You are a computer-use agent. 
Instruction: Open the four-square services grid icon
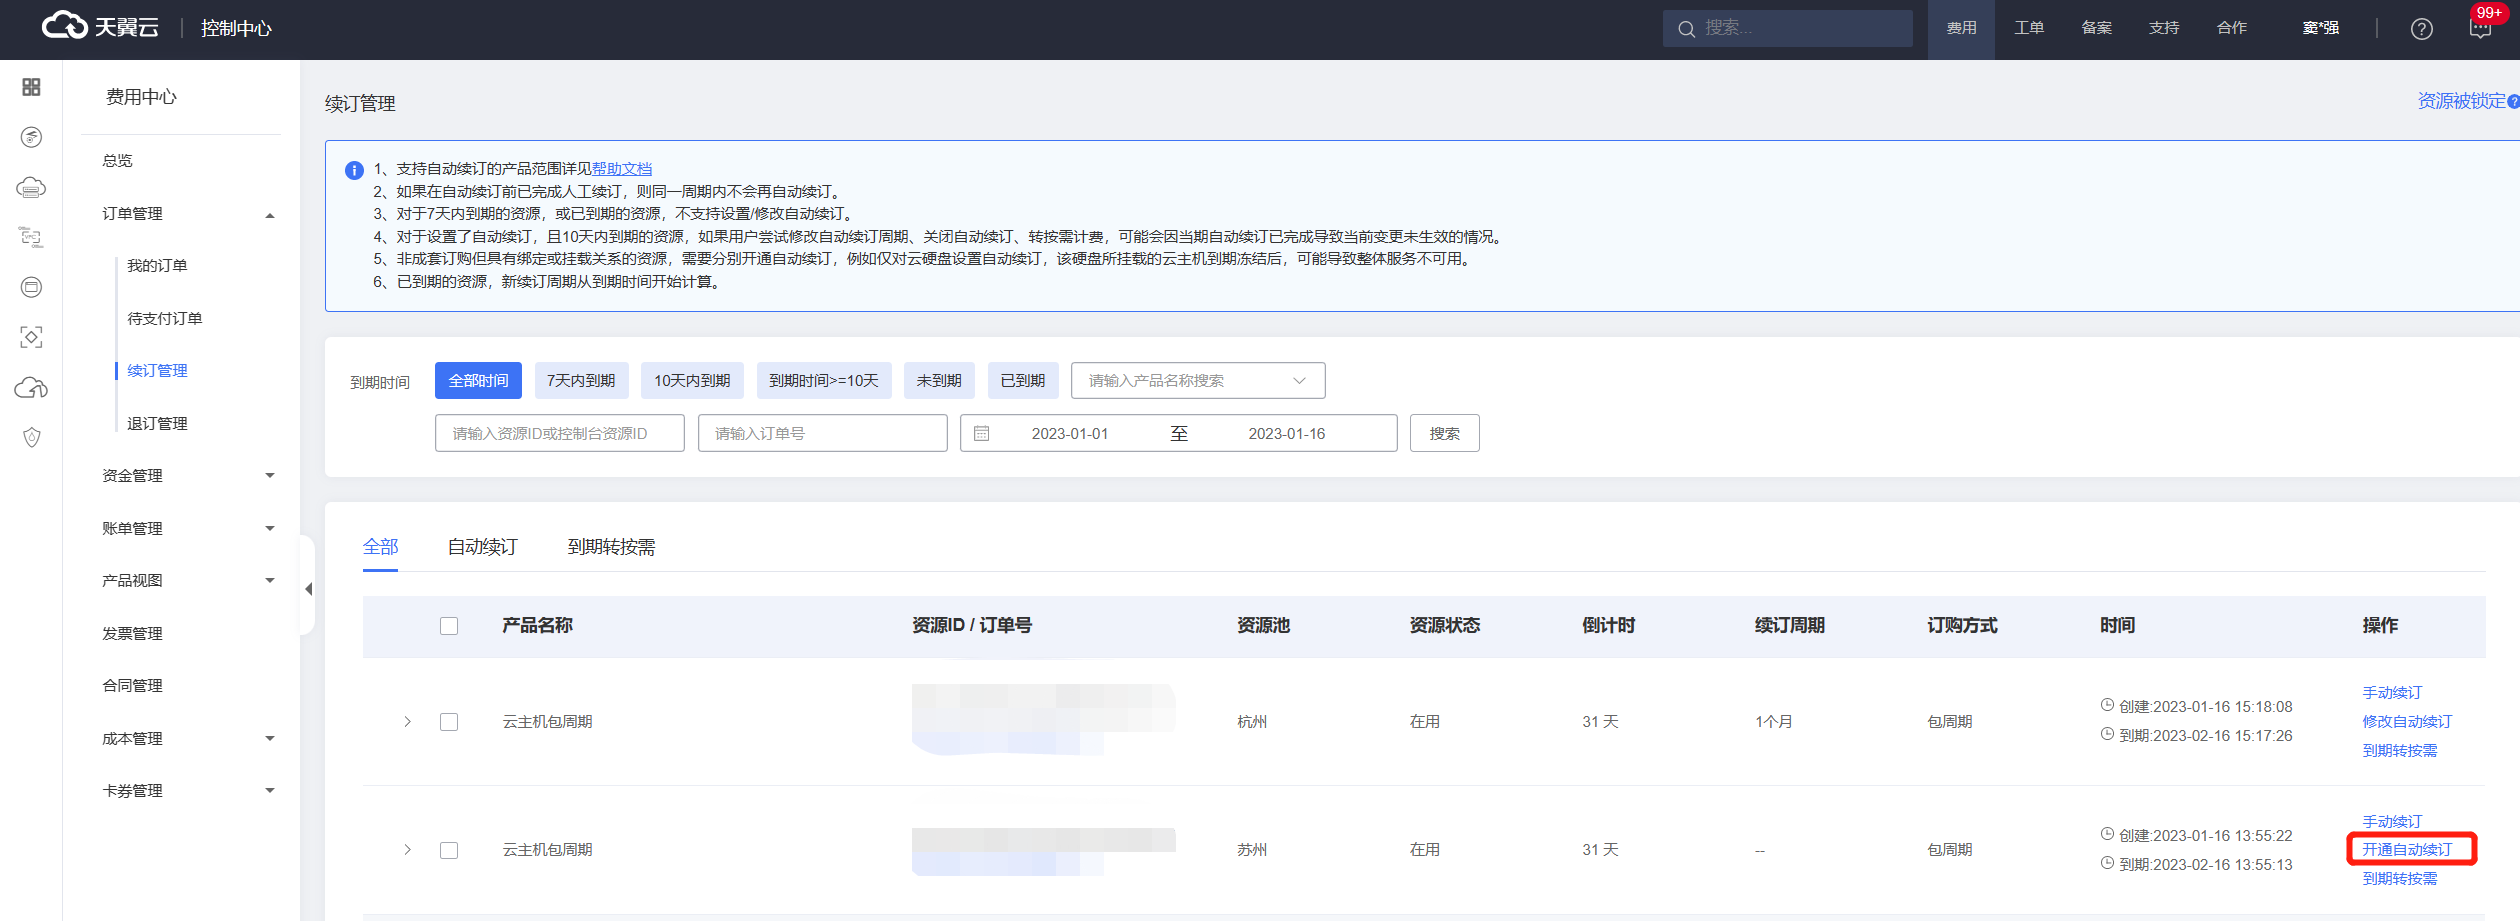pos(31,87)
